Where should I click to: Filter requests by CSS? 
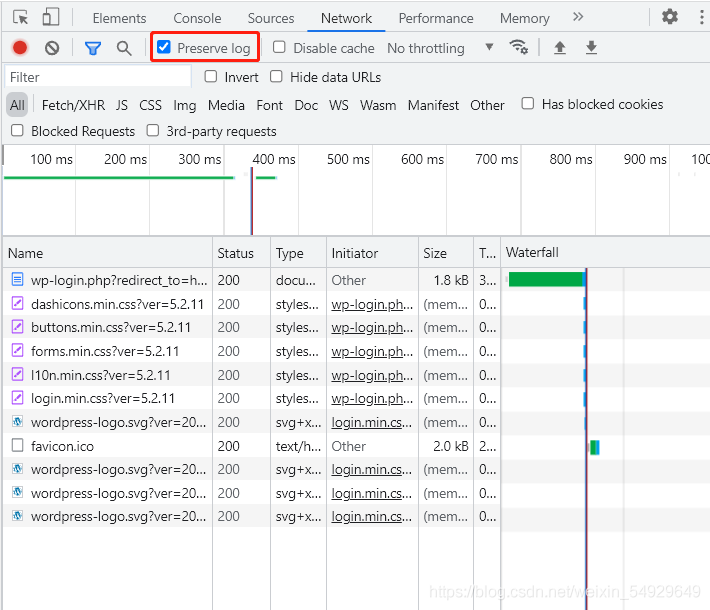click(150, 105)
